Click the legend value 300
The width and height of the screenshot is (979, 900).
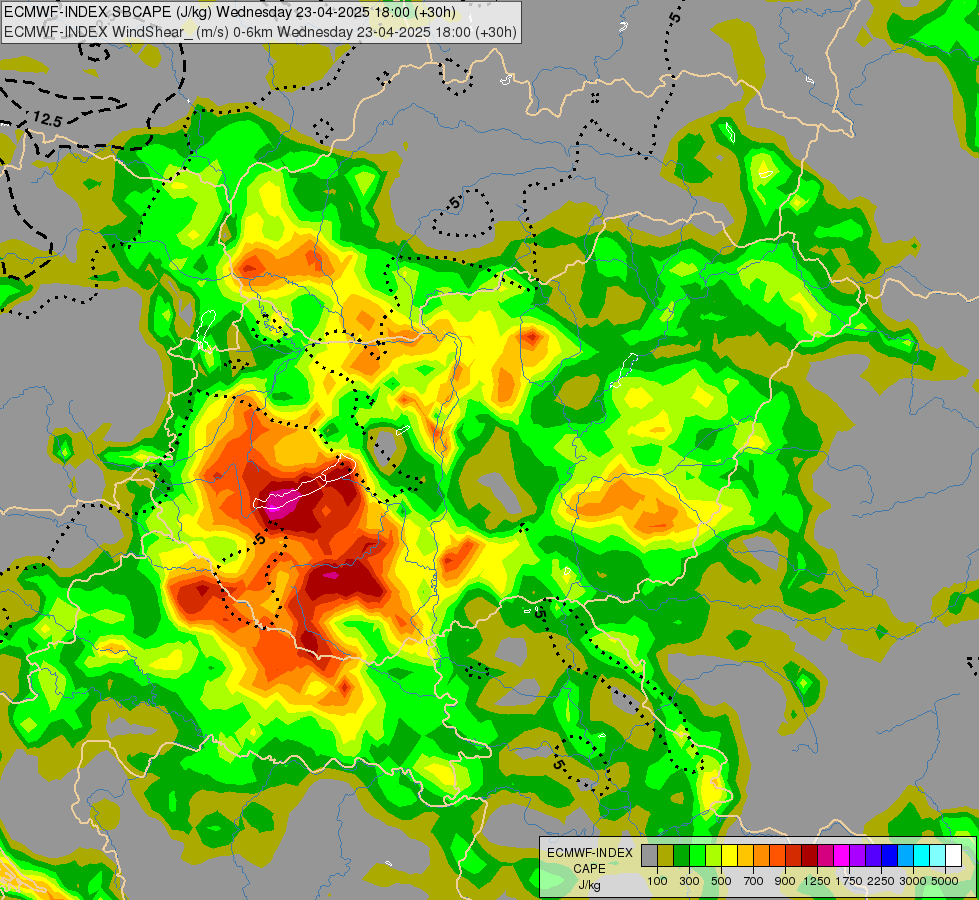point(689,881)
